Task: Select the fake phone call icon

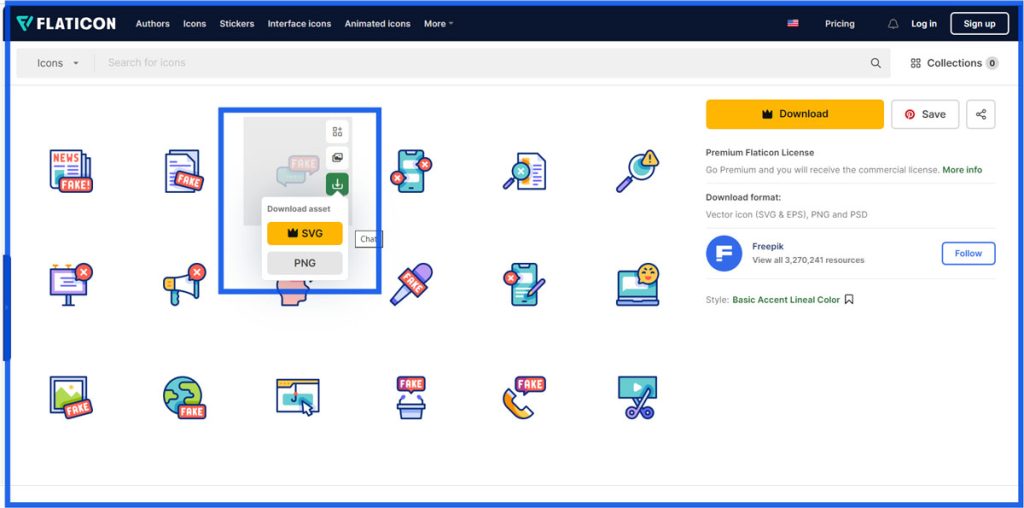Action: coord(523,397)
